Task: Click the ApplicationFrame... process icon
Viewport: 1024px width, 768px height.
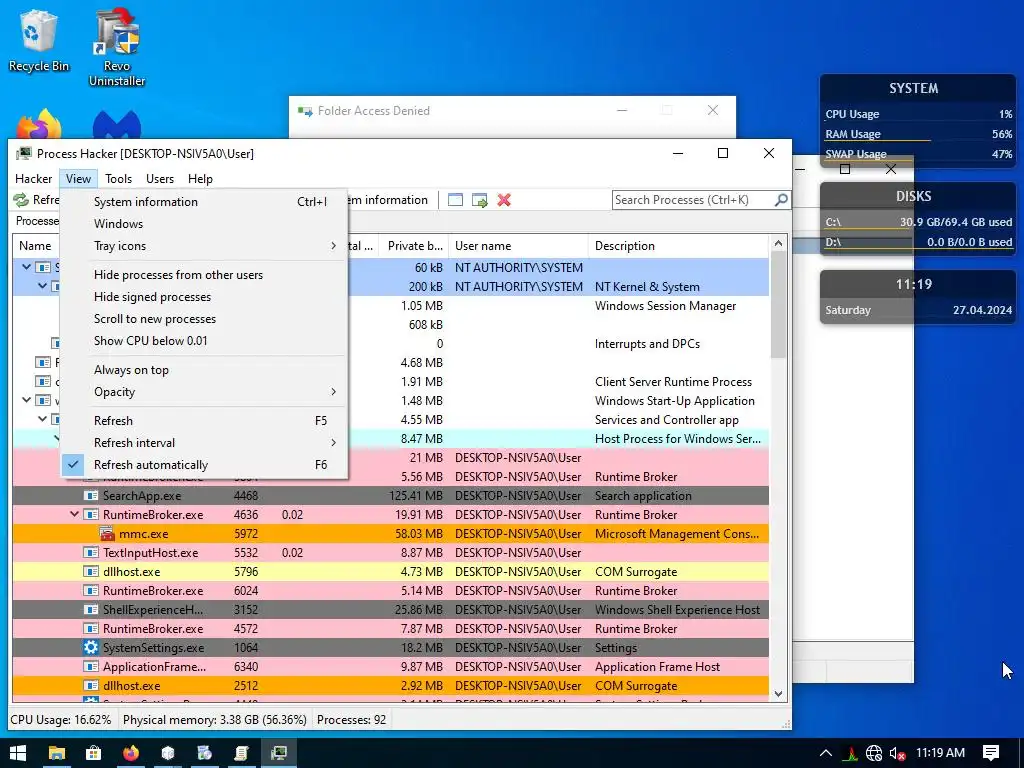Action: click(x=91, y=667)
